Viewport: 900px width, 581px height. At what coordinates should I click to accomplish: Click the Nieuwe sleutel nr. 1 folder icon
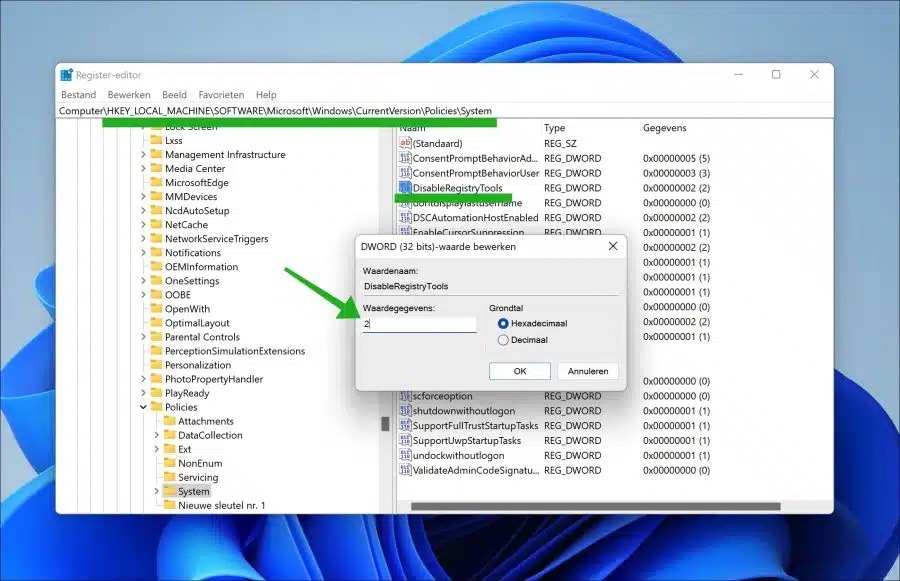click(169, 505)
